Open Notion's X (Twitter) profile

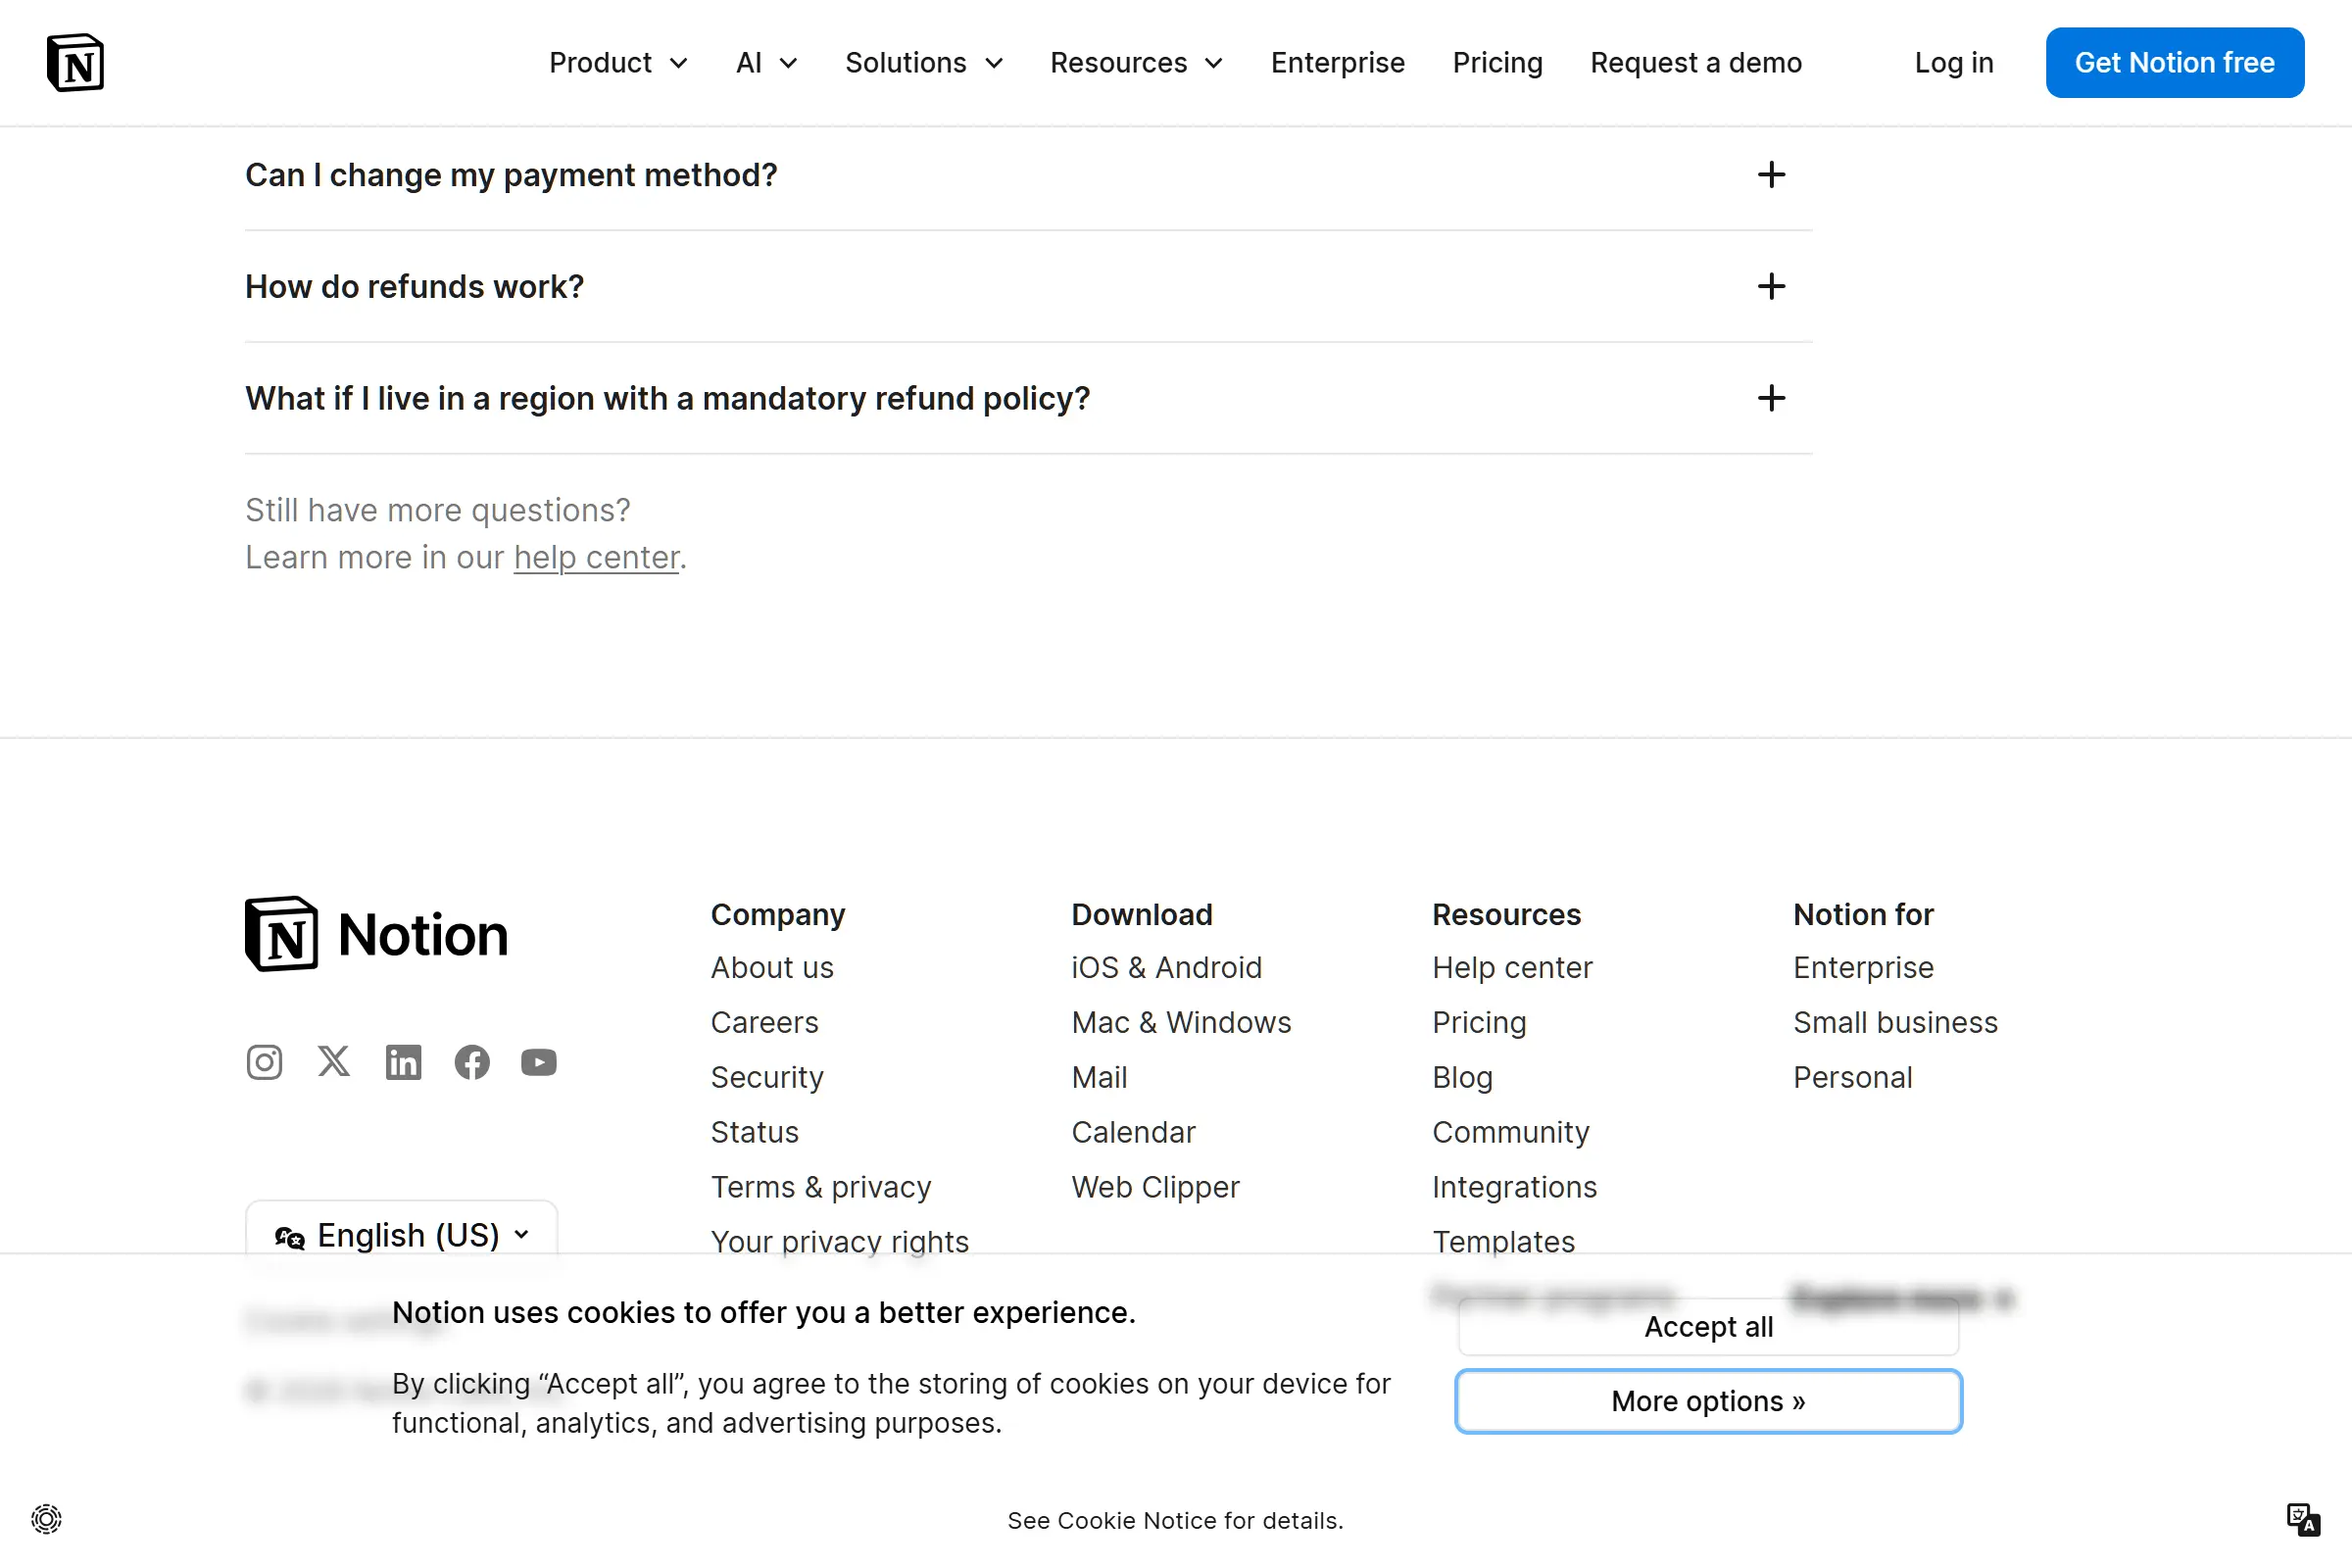coord(333,1062)
